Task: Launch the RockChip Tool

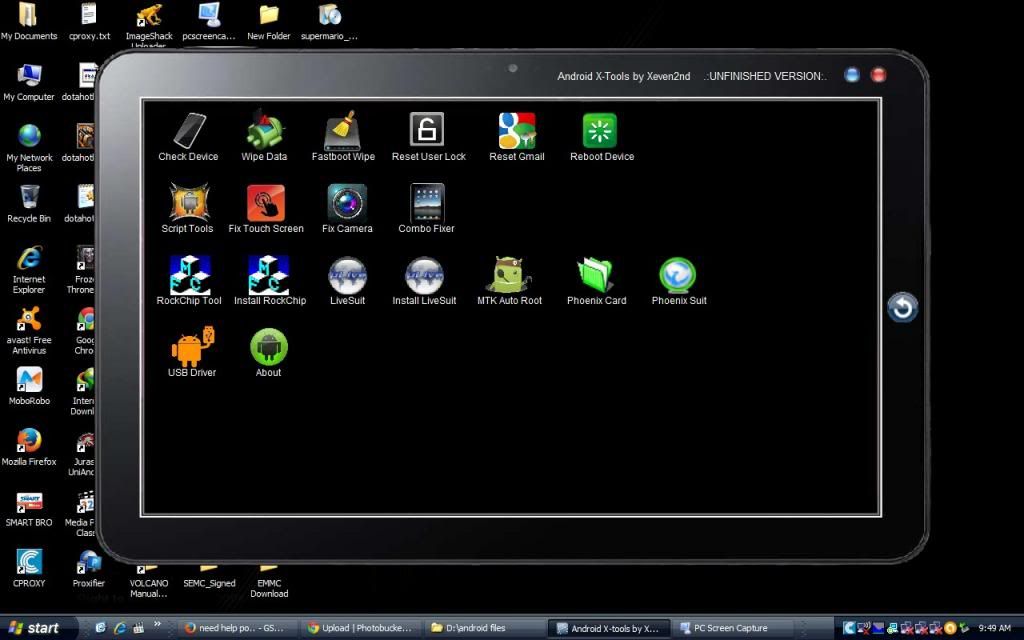Action: click(189, 276)
